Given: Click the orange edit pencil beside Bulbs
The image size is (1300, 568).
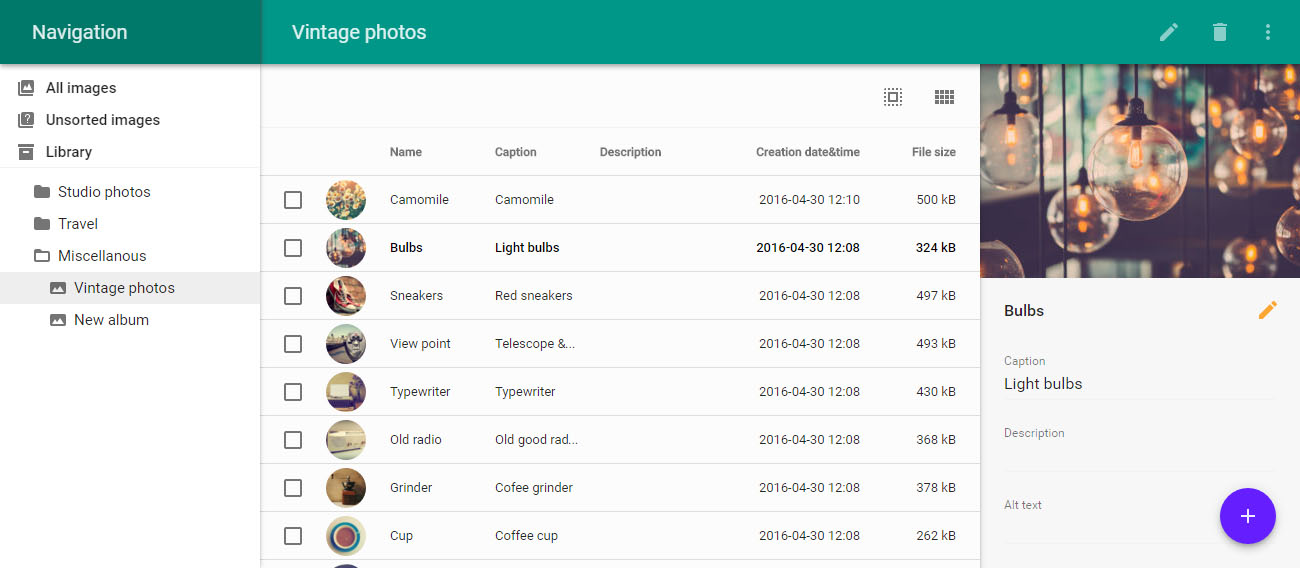Looking at the screenshot, I should coord(1267,310).
